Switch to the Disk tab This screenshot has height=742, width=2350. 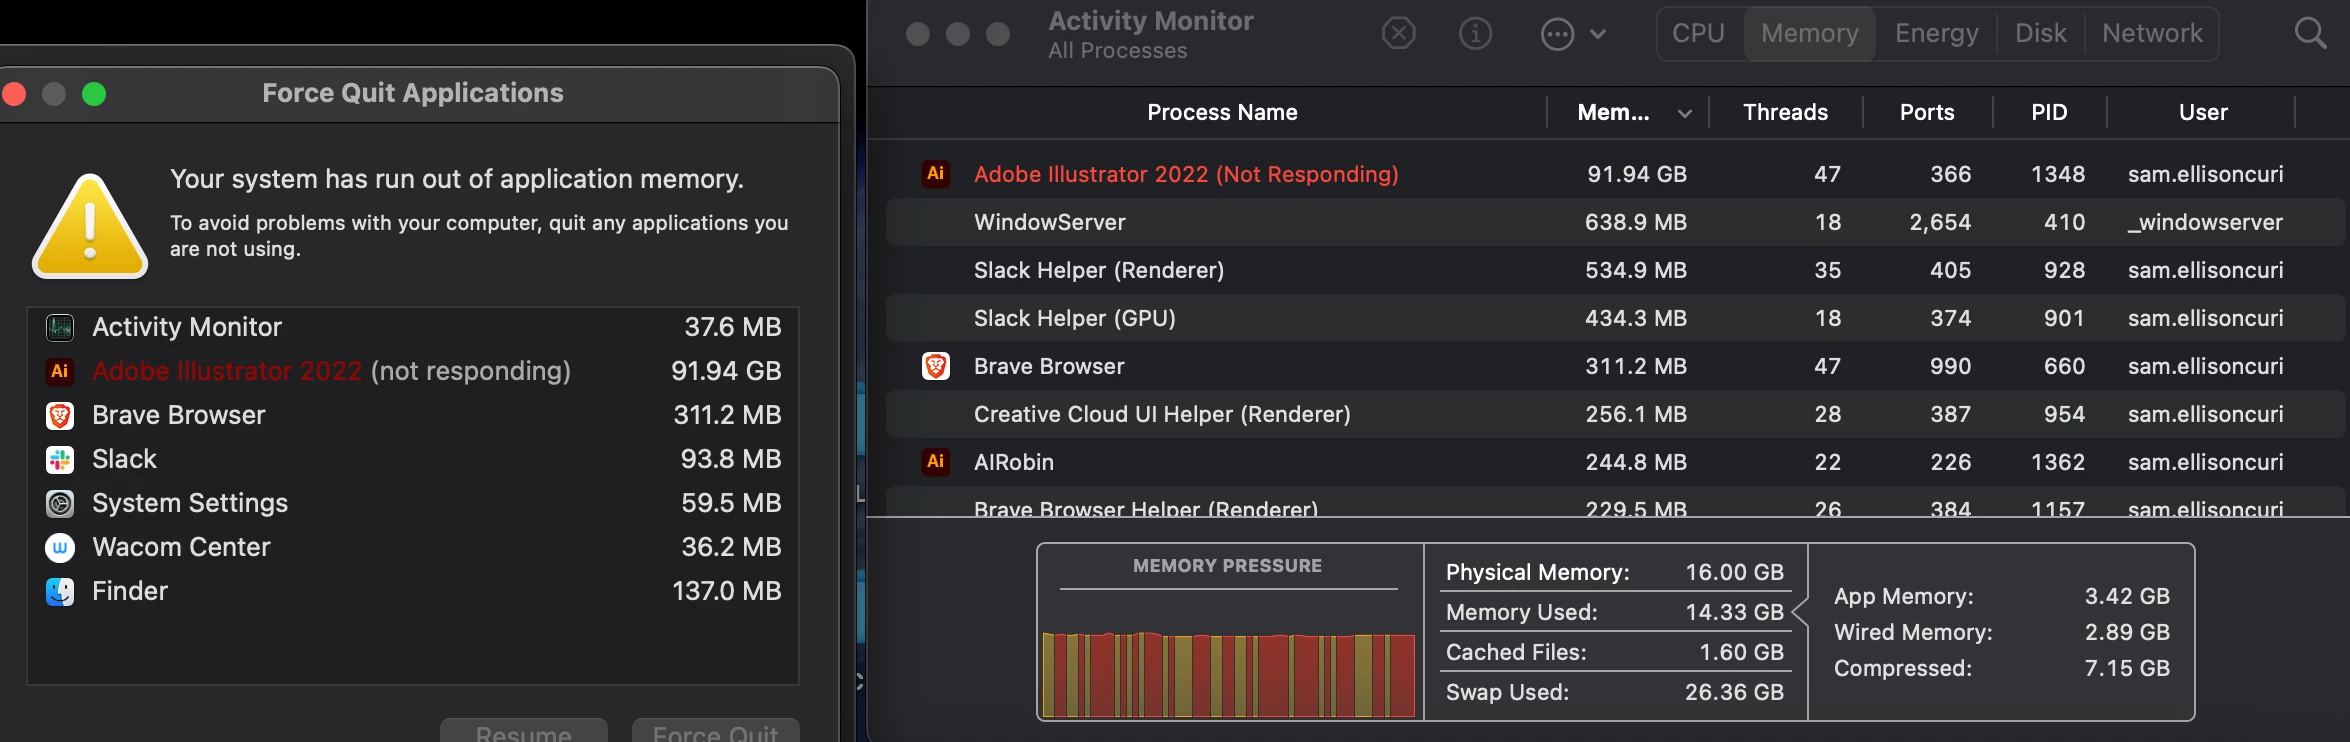[x=2040, y=34]
